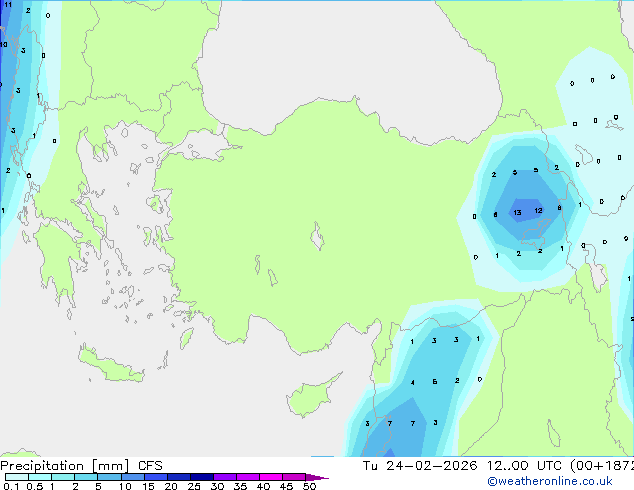
Task: Click the 'CFS' model label
Action: point(150,466)
